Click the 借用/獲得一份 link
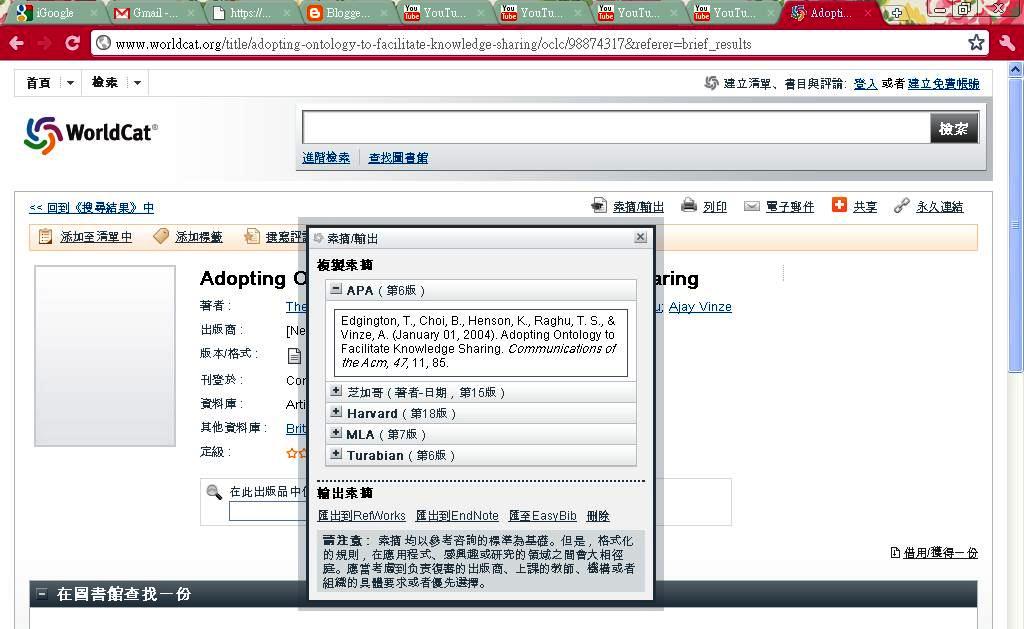Screen dimensions: 1024x629 click(x=940, y=553)
